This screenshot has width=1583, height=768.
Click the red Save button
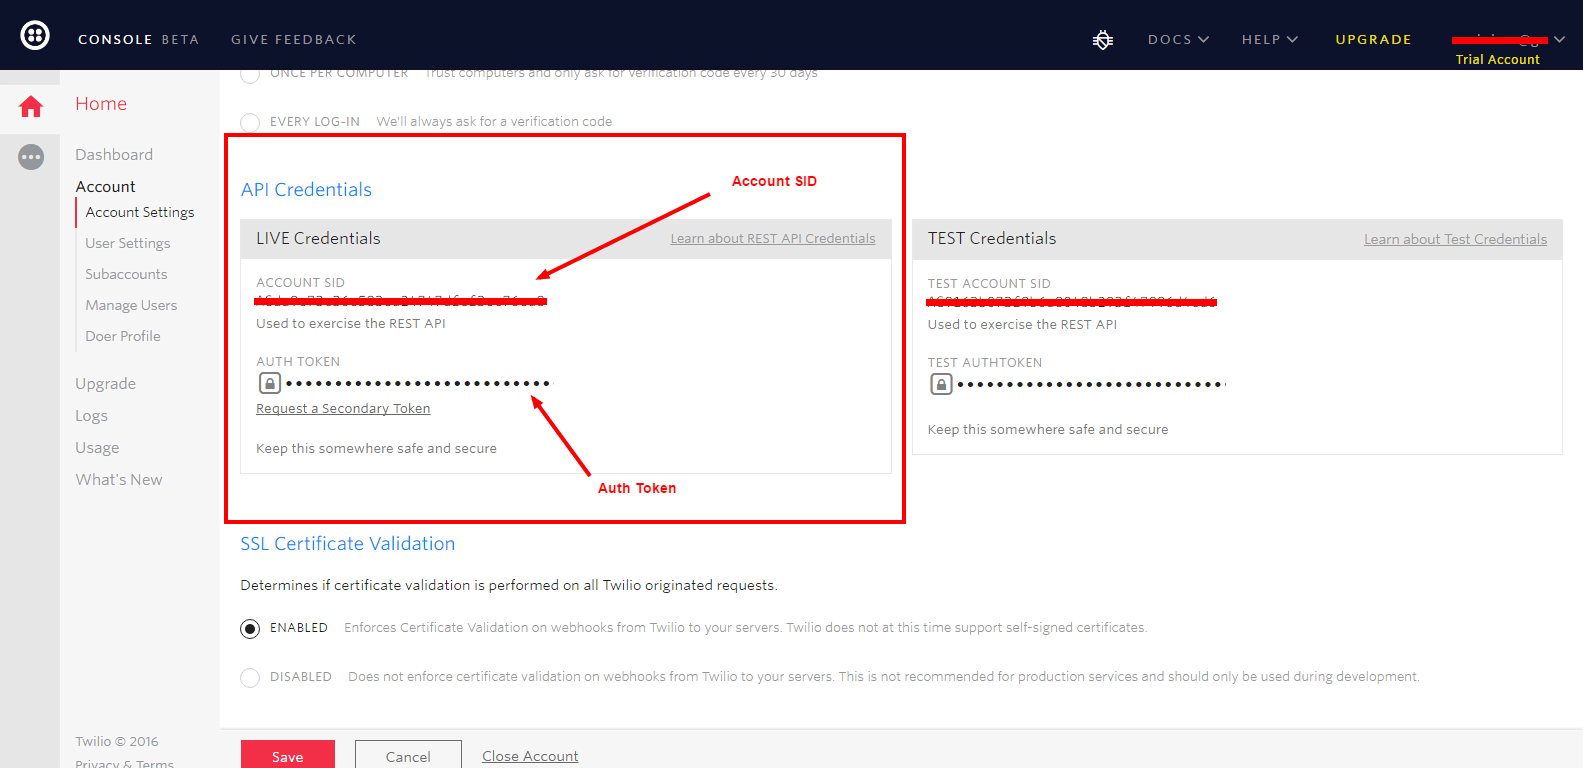click(x=288, y=756)
